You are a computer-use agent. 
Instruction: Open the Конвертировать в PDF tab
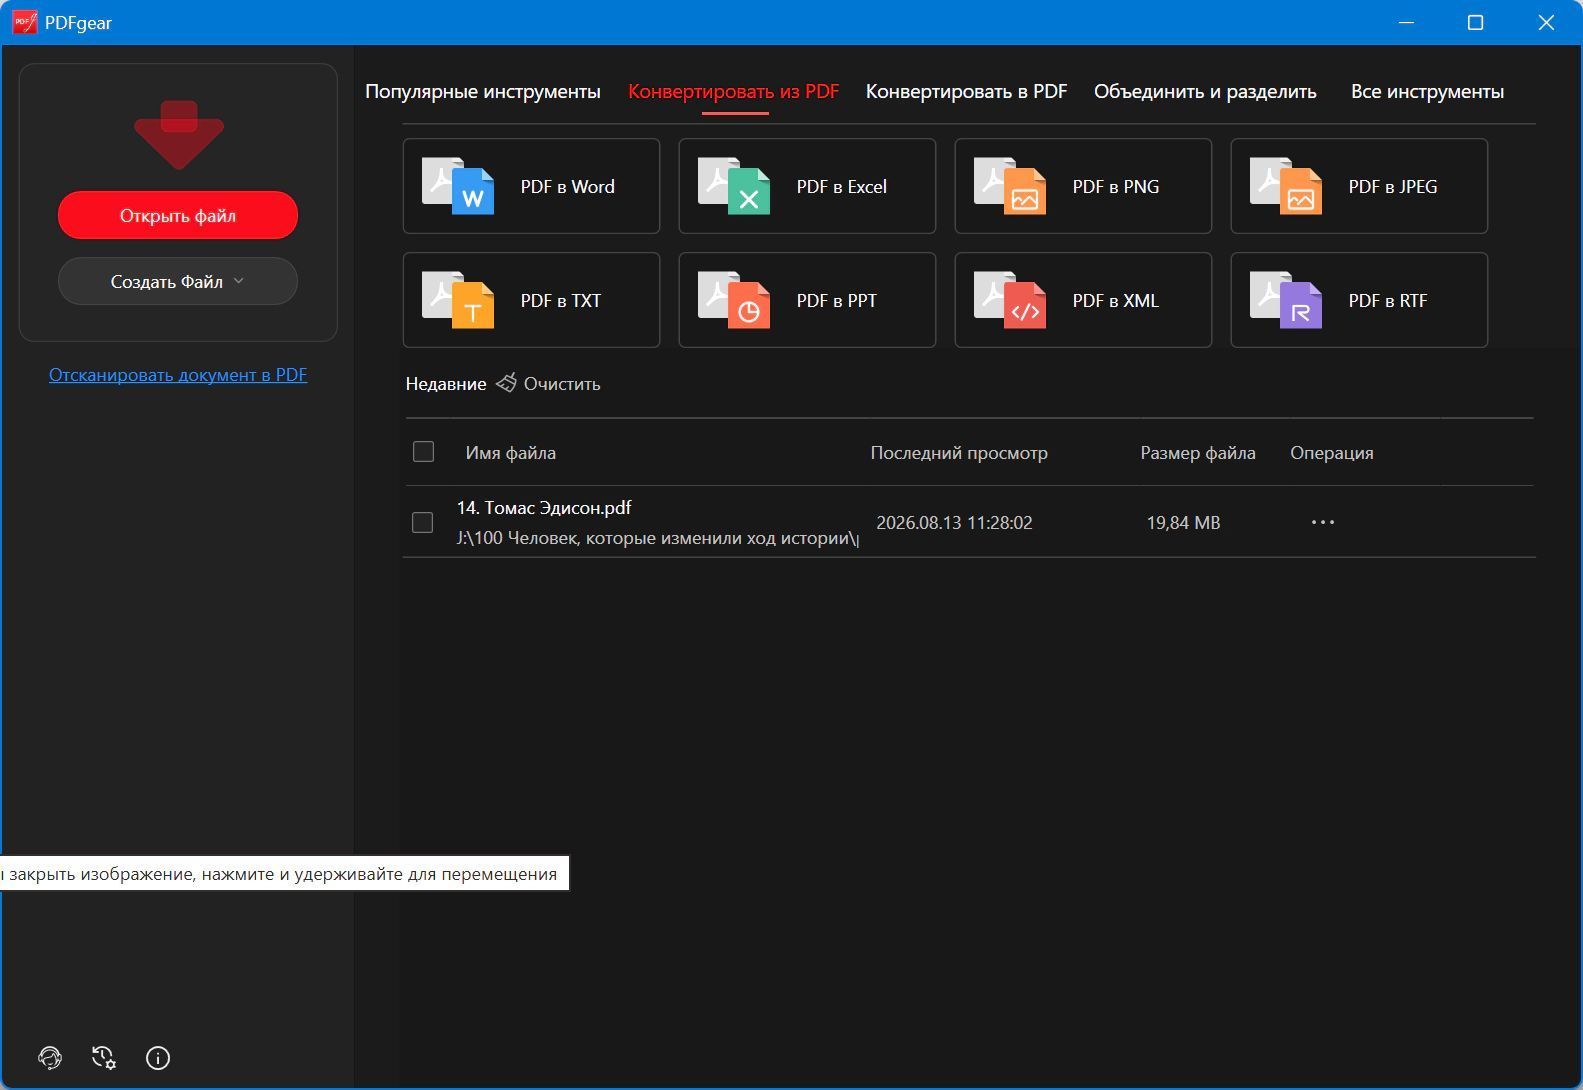pyautogui.click(x=966, y=91)
